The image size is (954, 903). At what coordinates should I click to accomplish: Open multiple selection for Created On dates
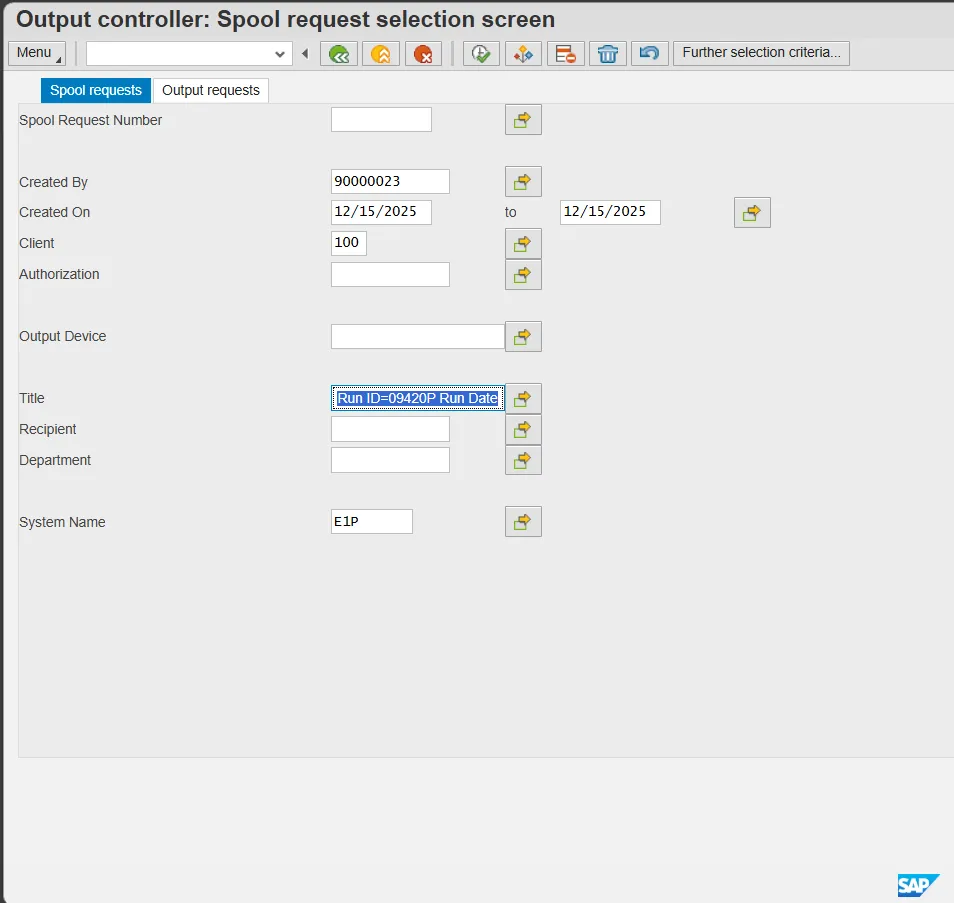tap(751, 213)
